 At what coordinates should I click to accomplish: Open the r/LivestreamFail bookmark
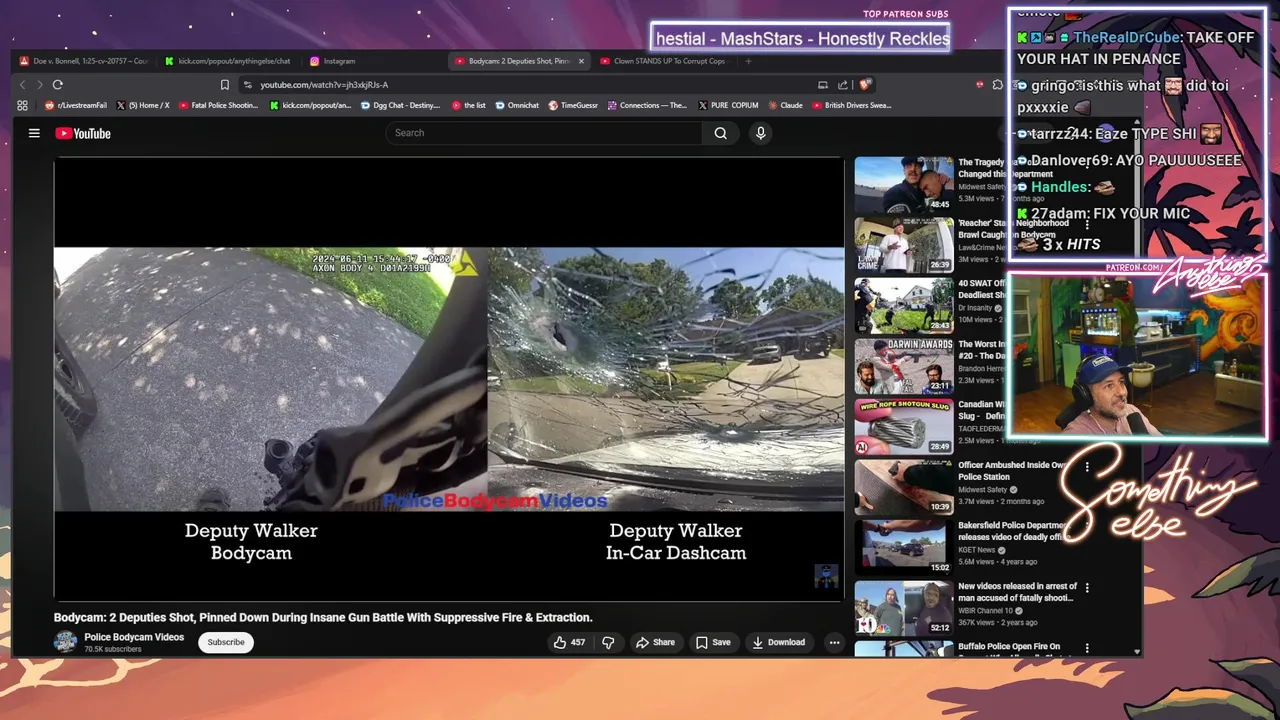76,105
